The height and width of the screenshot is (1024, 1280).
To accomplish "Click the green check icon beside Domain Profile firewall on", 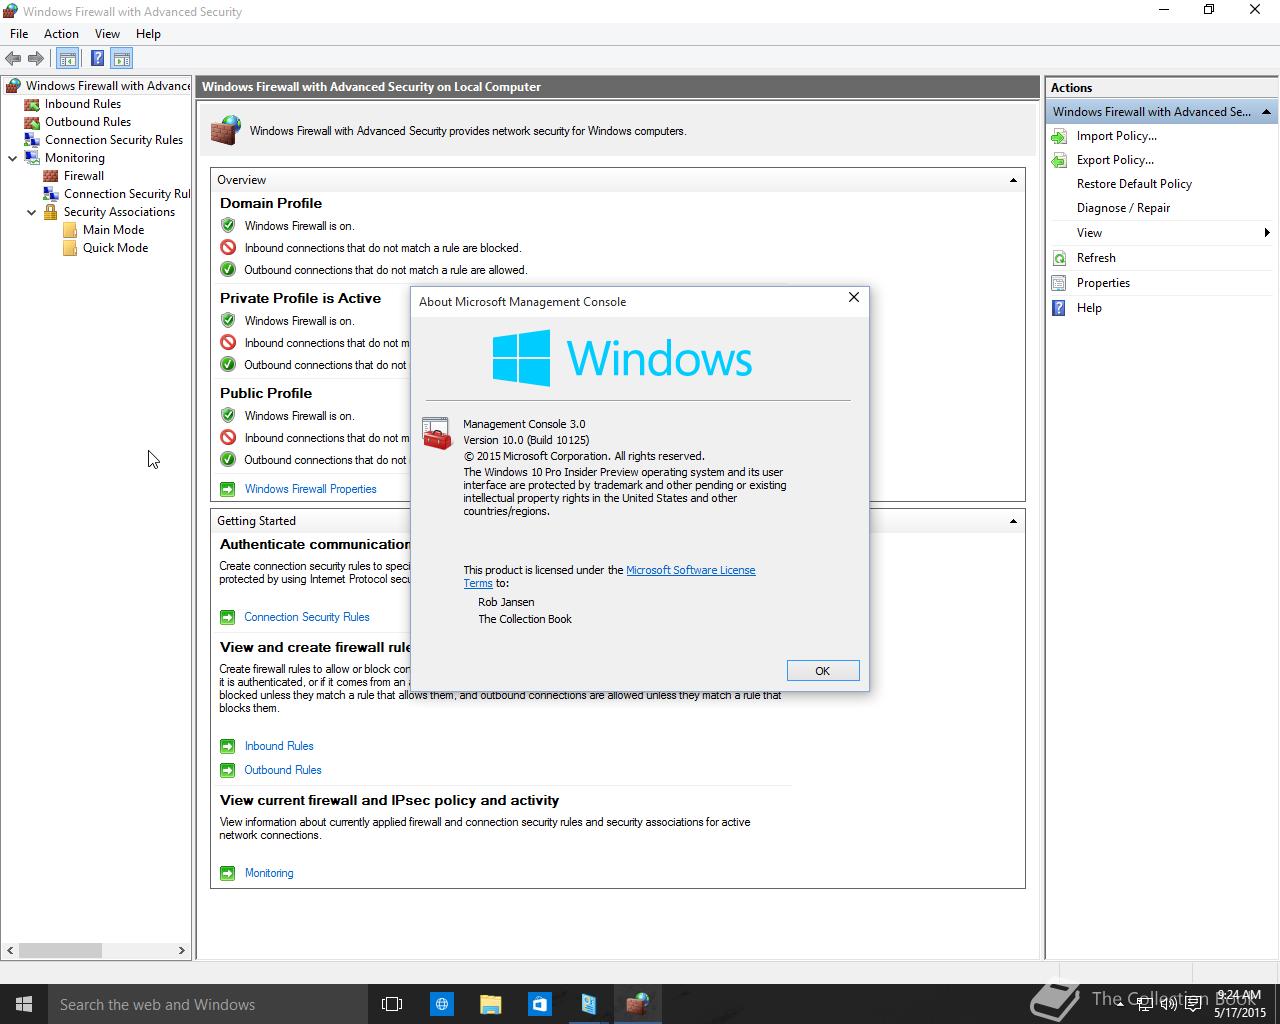I will [x=228, y=226].
